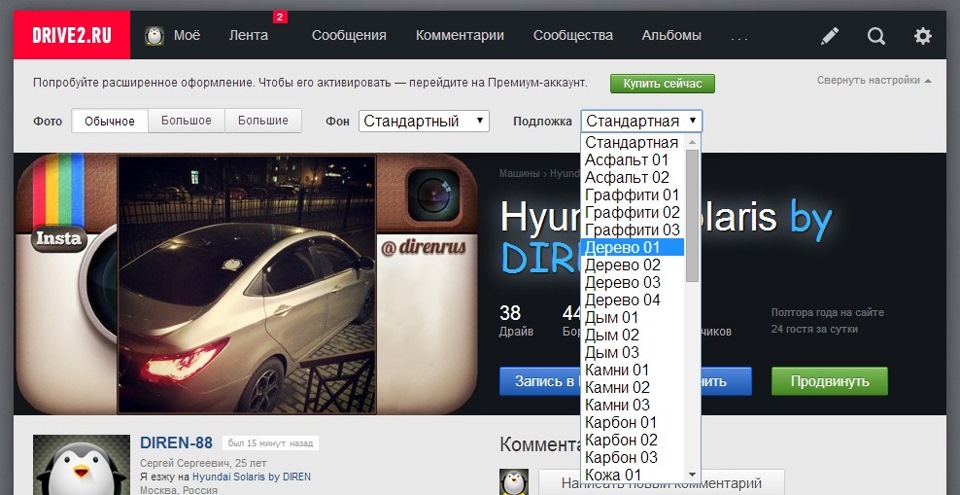960x495 pixels.
Task: Choose Асфальт 01 from the list
Action: (x=632, y=160)
